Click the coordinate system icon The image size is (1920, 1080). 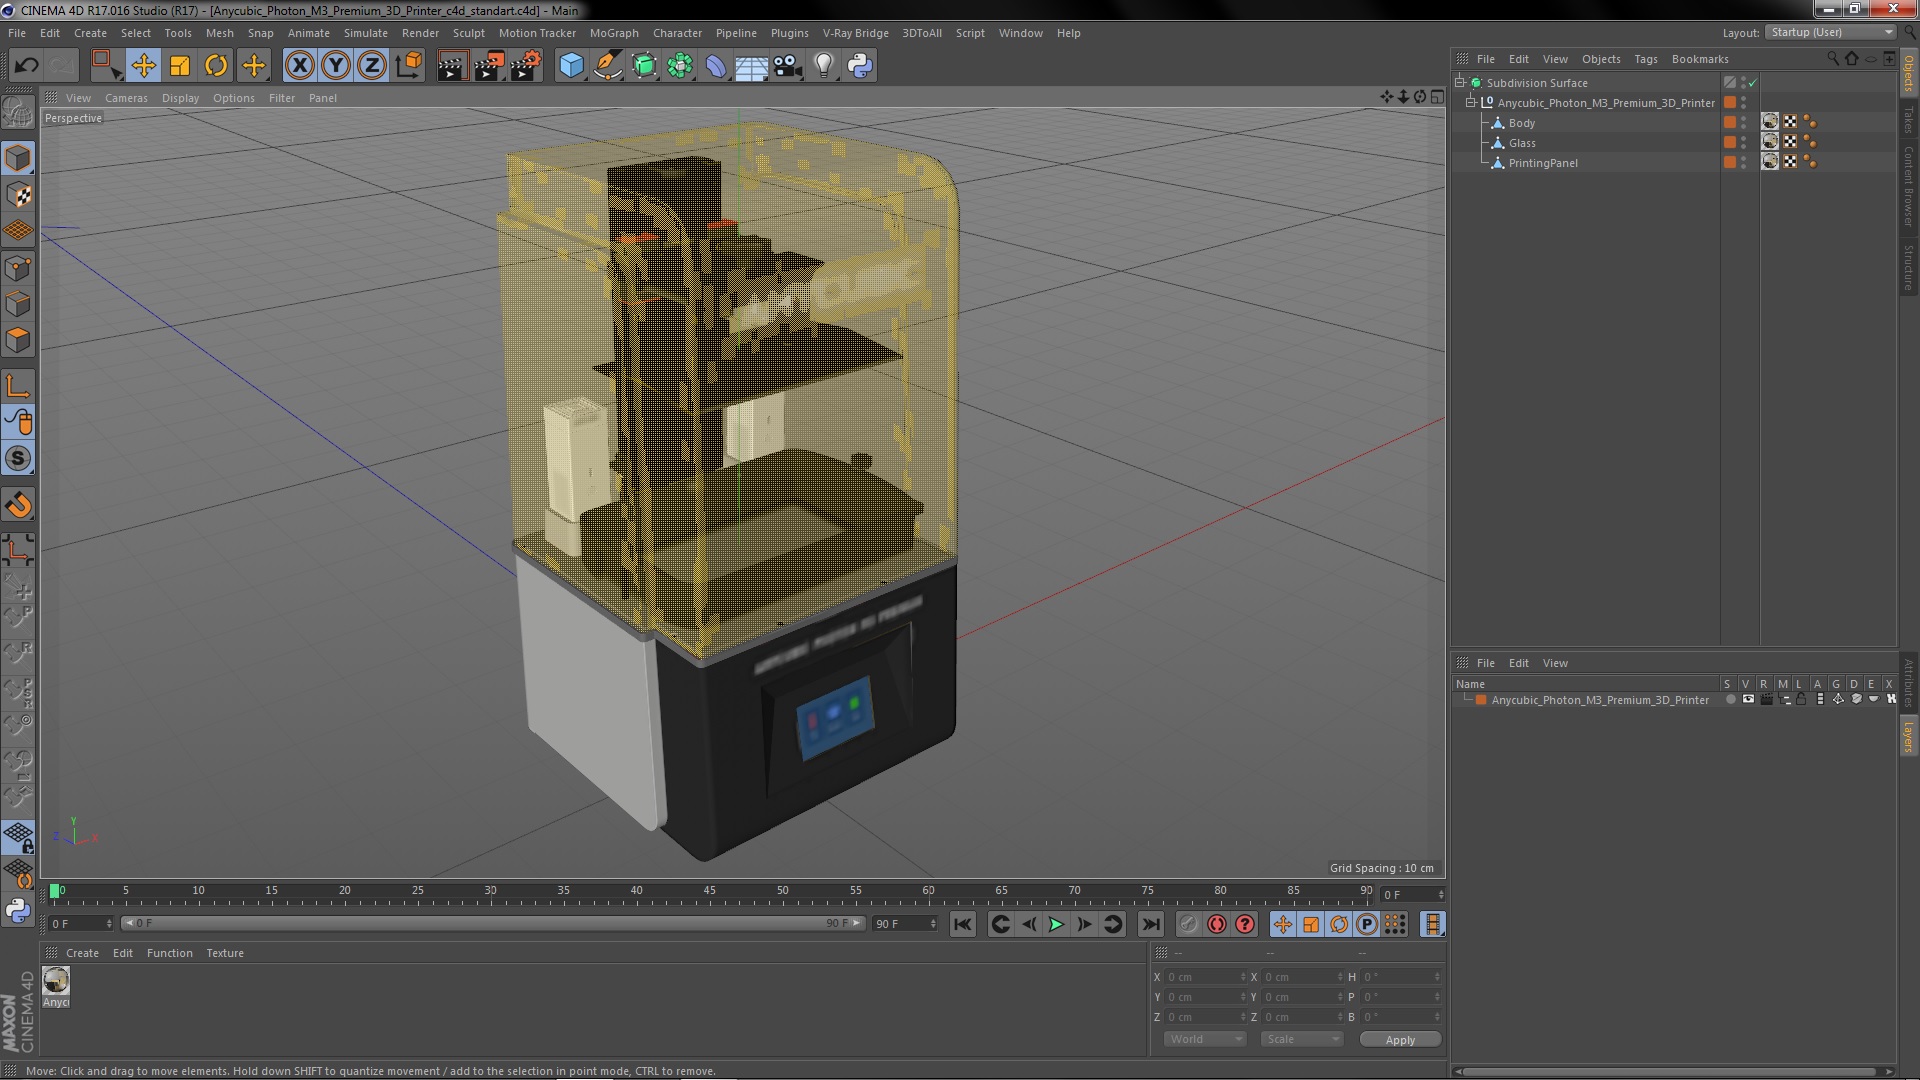tap(409, 66)
